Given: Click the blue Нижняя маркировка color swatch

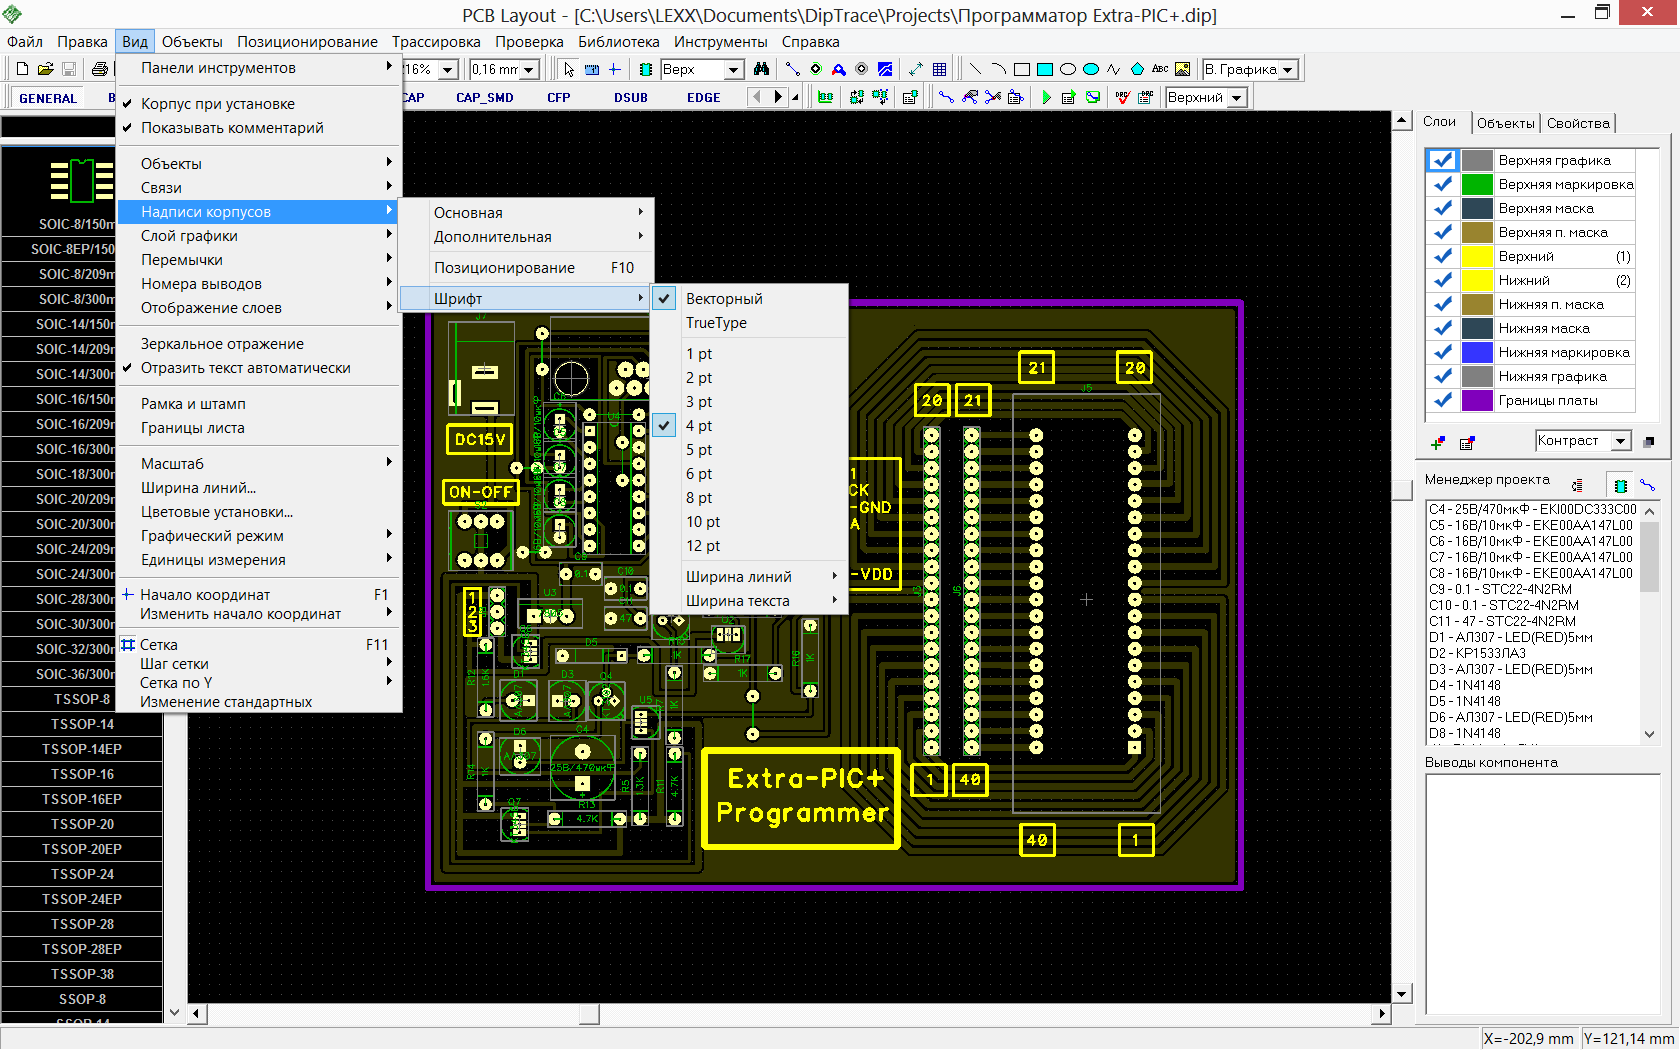Looking at the screenshot, I should pos(1477,352).
